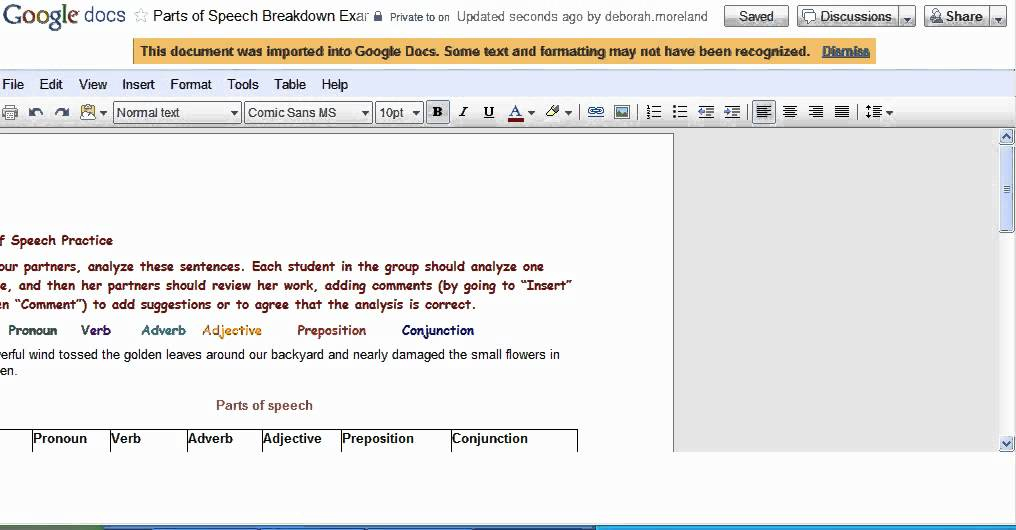The width and height of the screenshot is (1016, 530).
Task: Open the Comic Sans MS font dropdown
Action: tap(308, 113)
